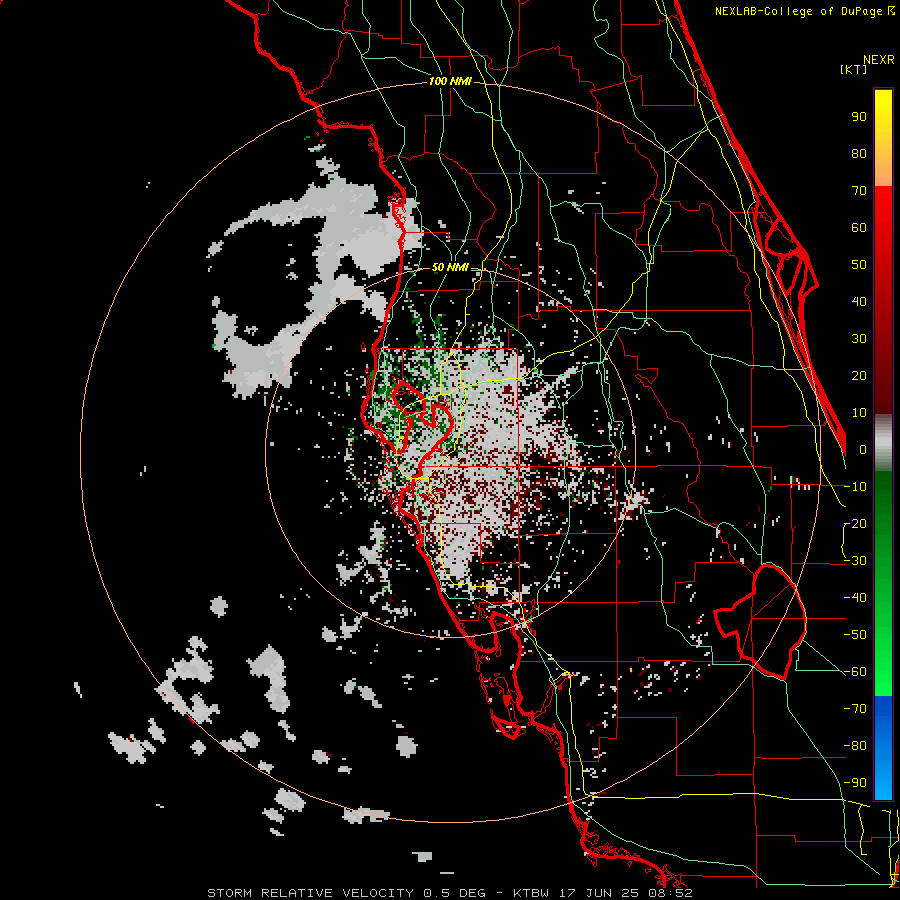Select the -10 knot scale value
Screen dimensions: 900x900
point(855,487)
